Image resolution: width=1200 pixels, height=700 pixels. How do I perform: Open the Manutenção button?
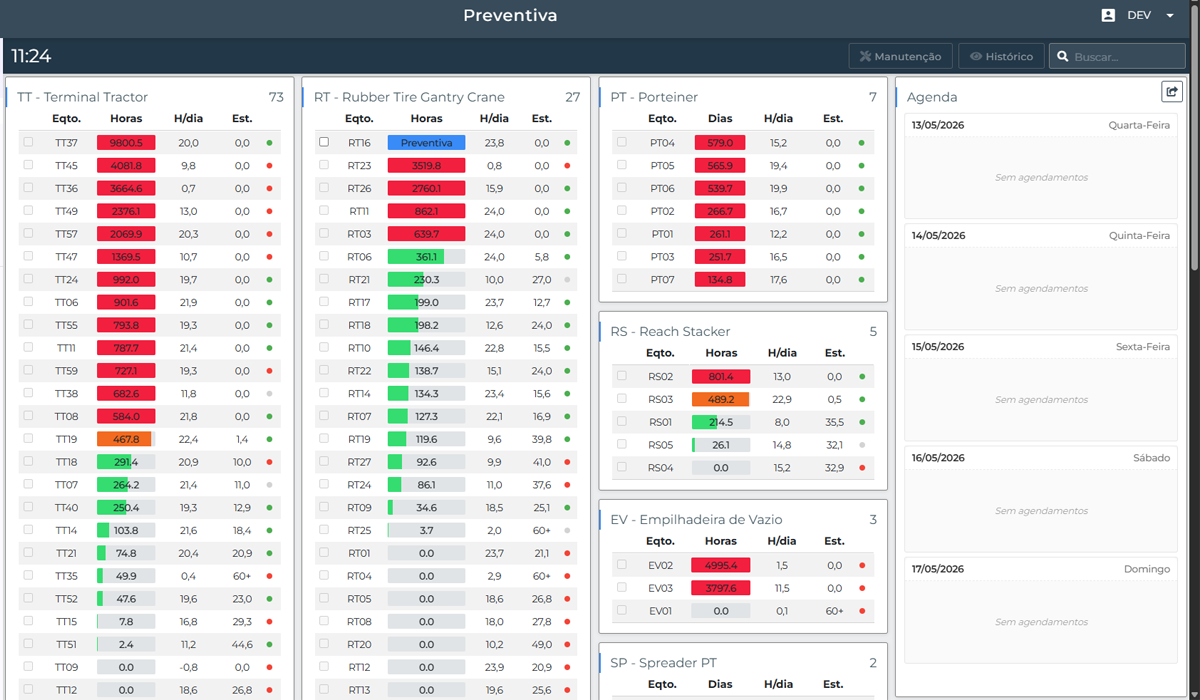(901, 56)
